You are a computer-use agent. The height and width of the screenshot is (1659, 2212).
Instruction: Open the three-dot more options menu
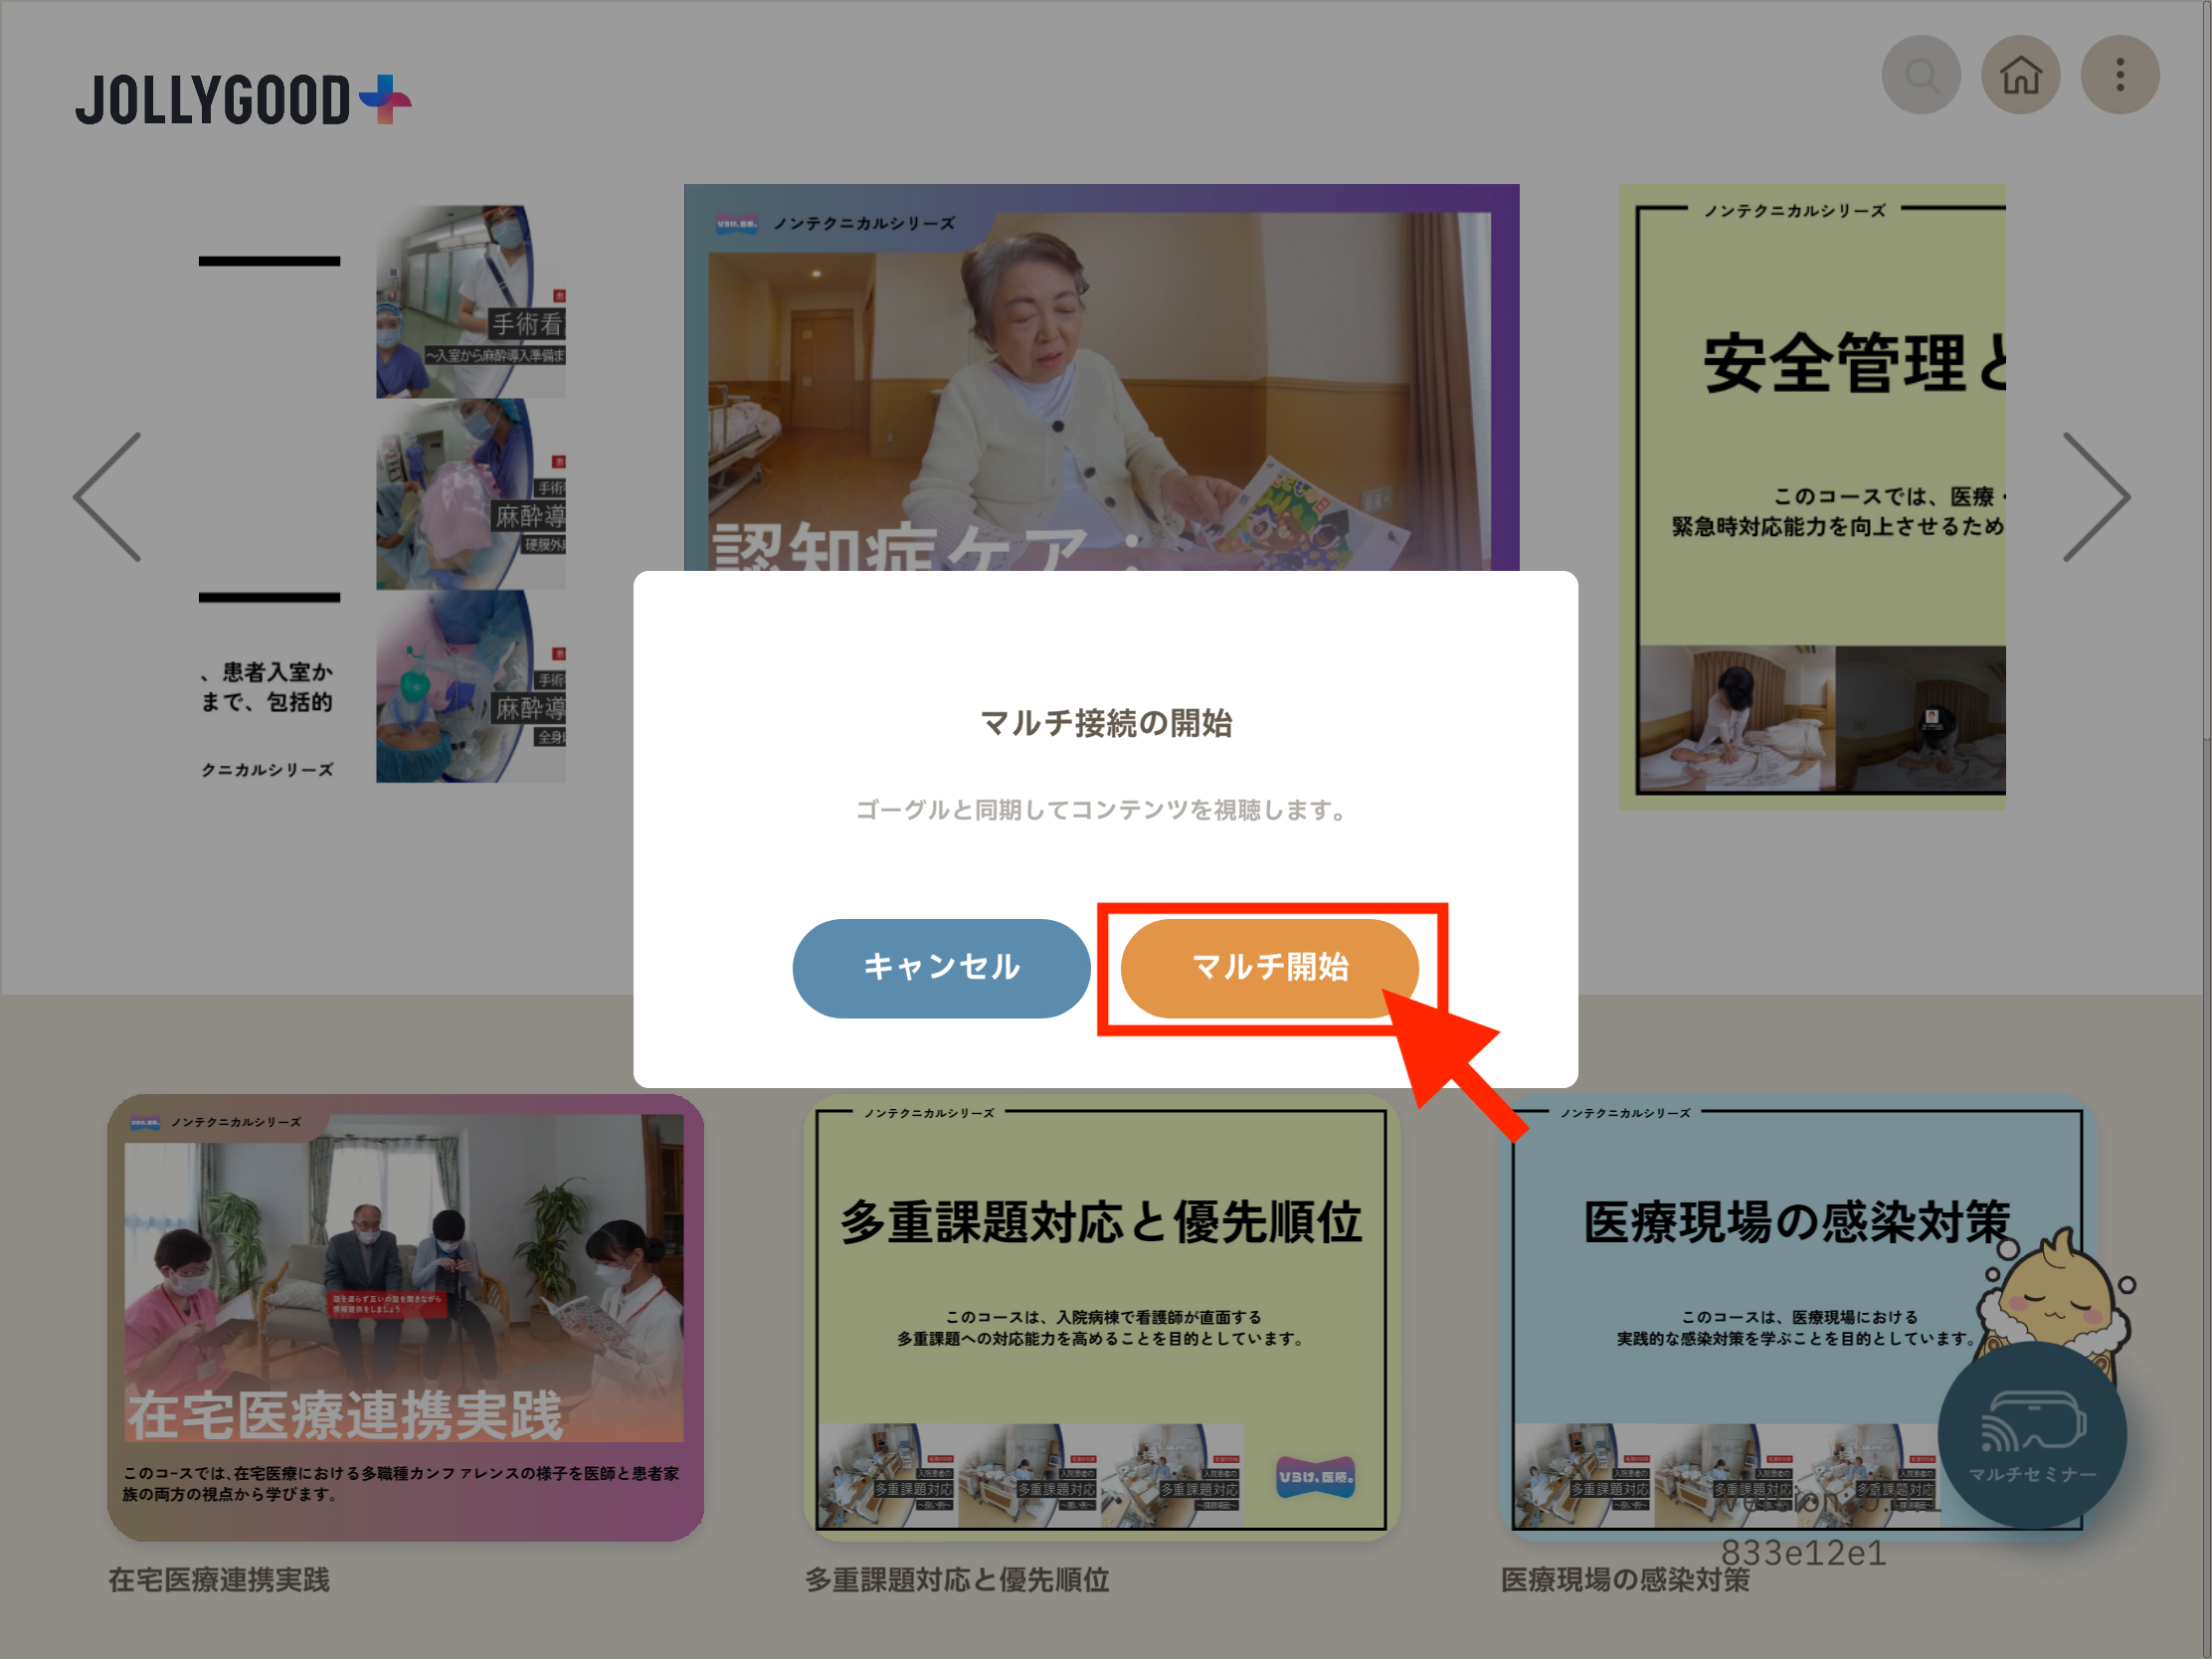(x=2119, y=75)
